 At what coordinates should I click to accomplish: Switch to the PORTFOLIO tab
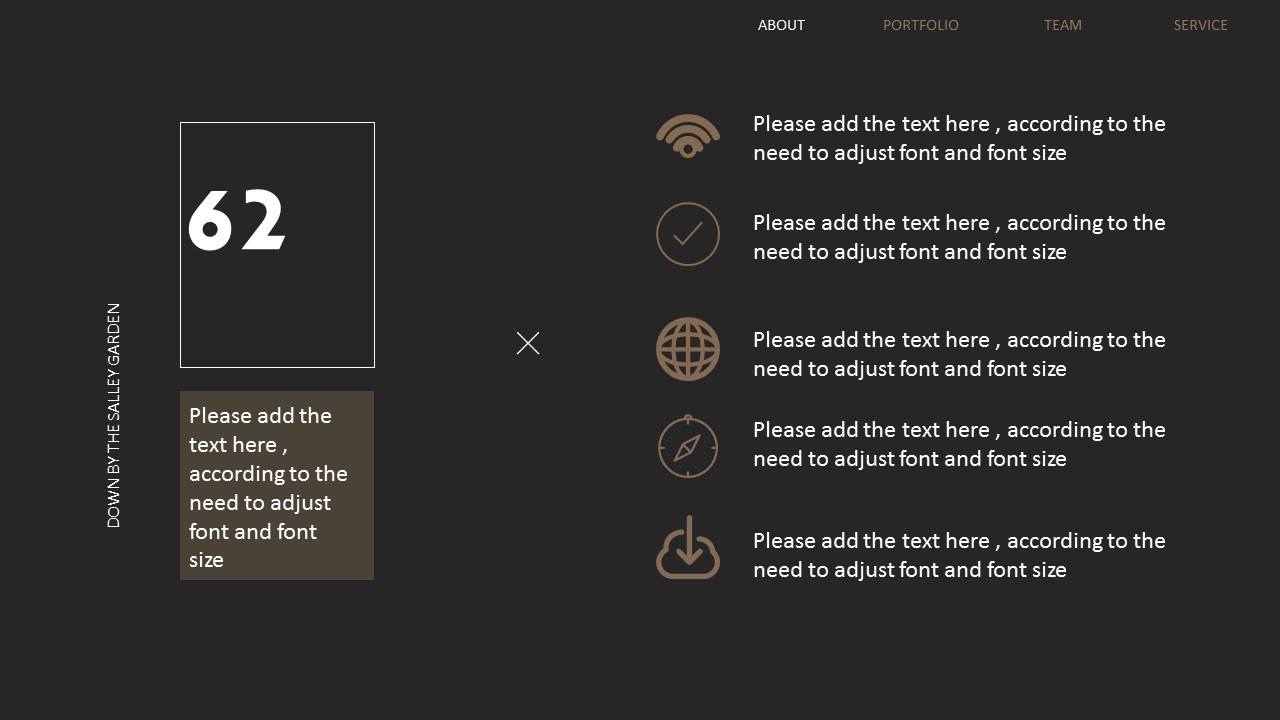920,25
